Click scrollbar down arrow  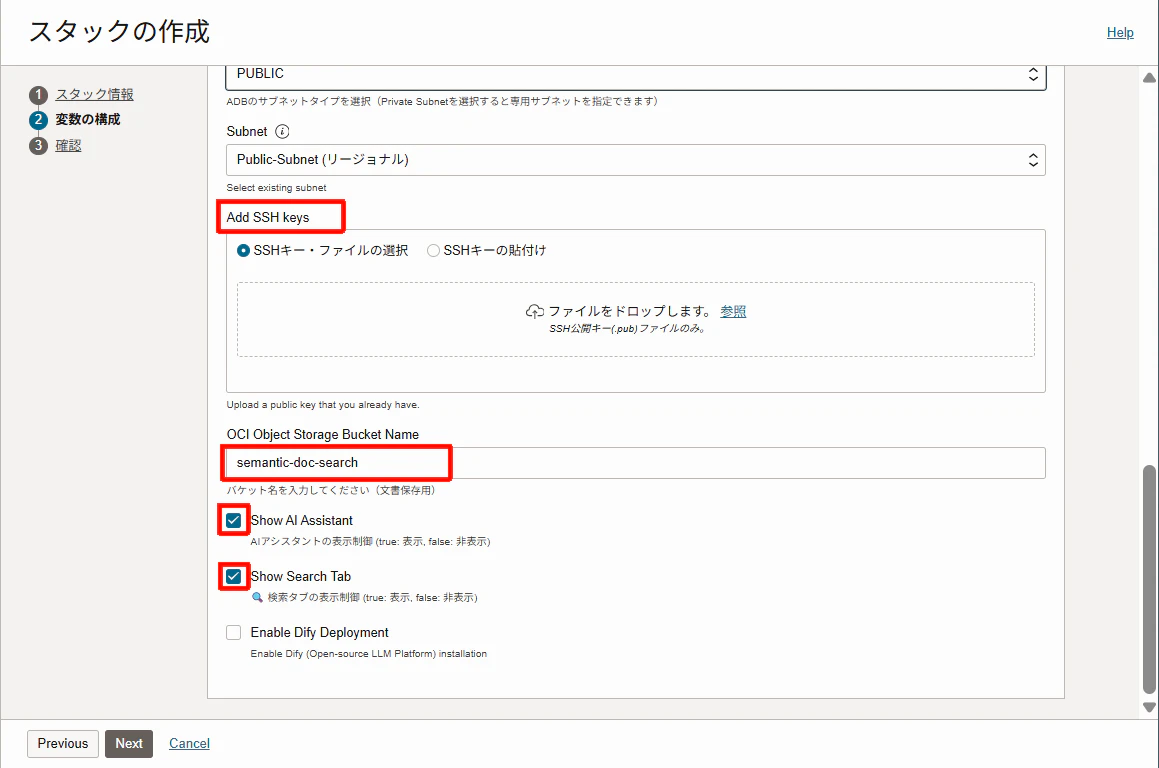1149,707
